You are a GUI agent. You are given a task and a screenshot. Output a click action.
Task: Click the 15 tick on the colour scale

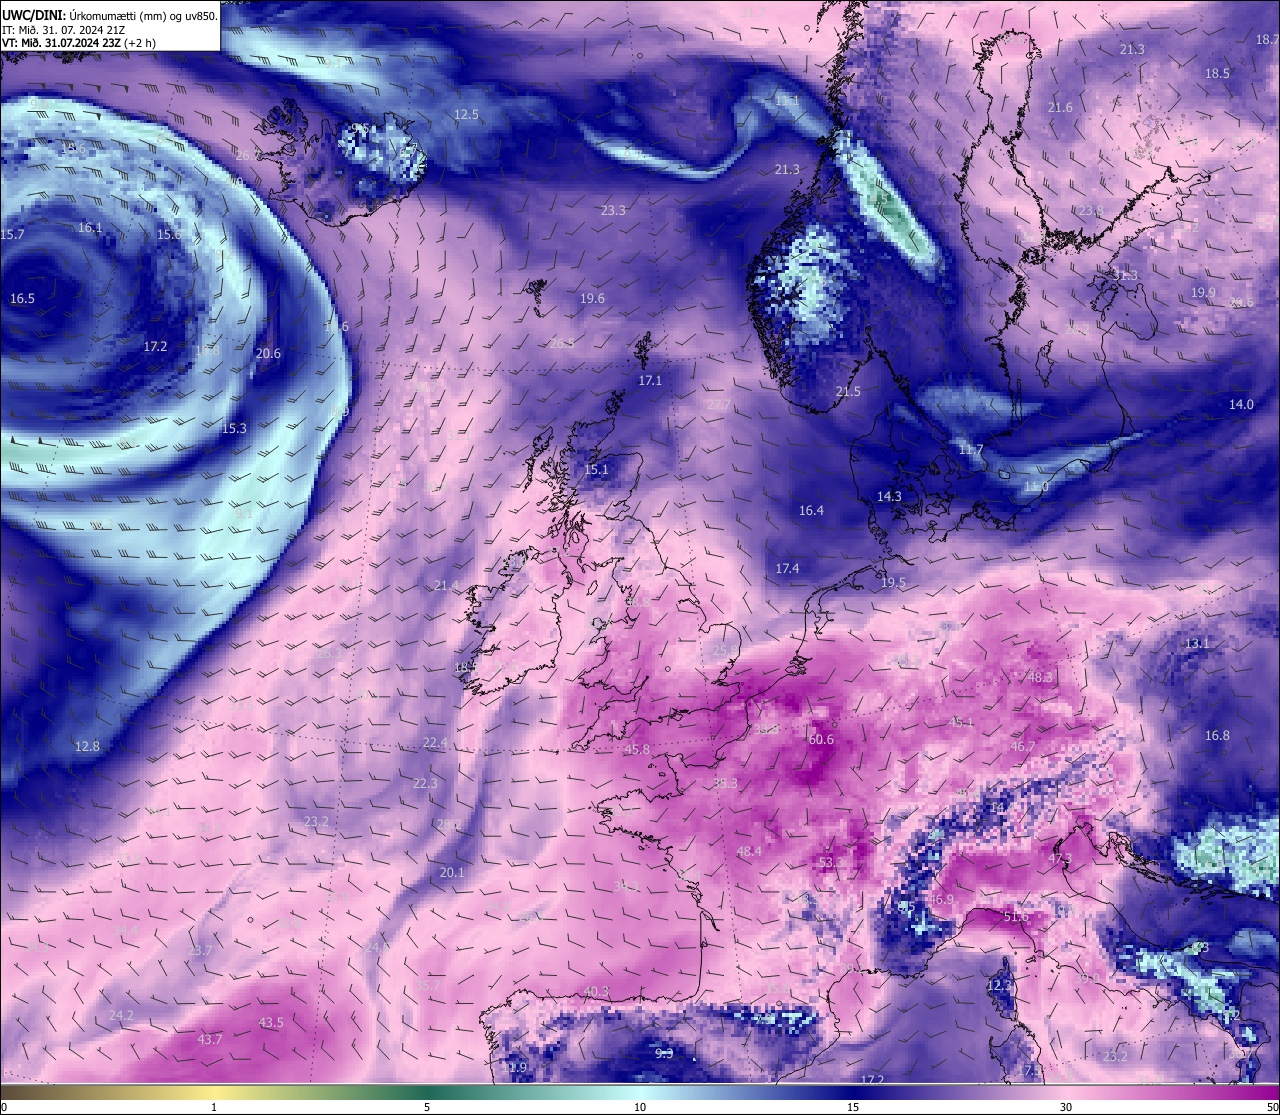tap(853, 1107)
